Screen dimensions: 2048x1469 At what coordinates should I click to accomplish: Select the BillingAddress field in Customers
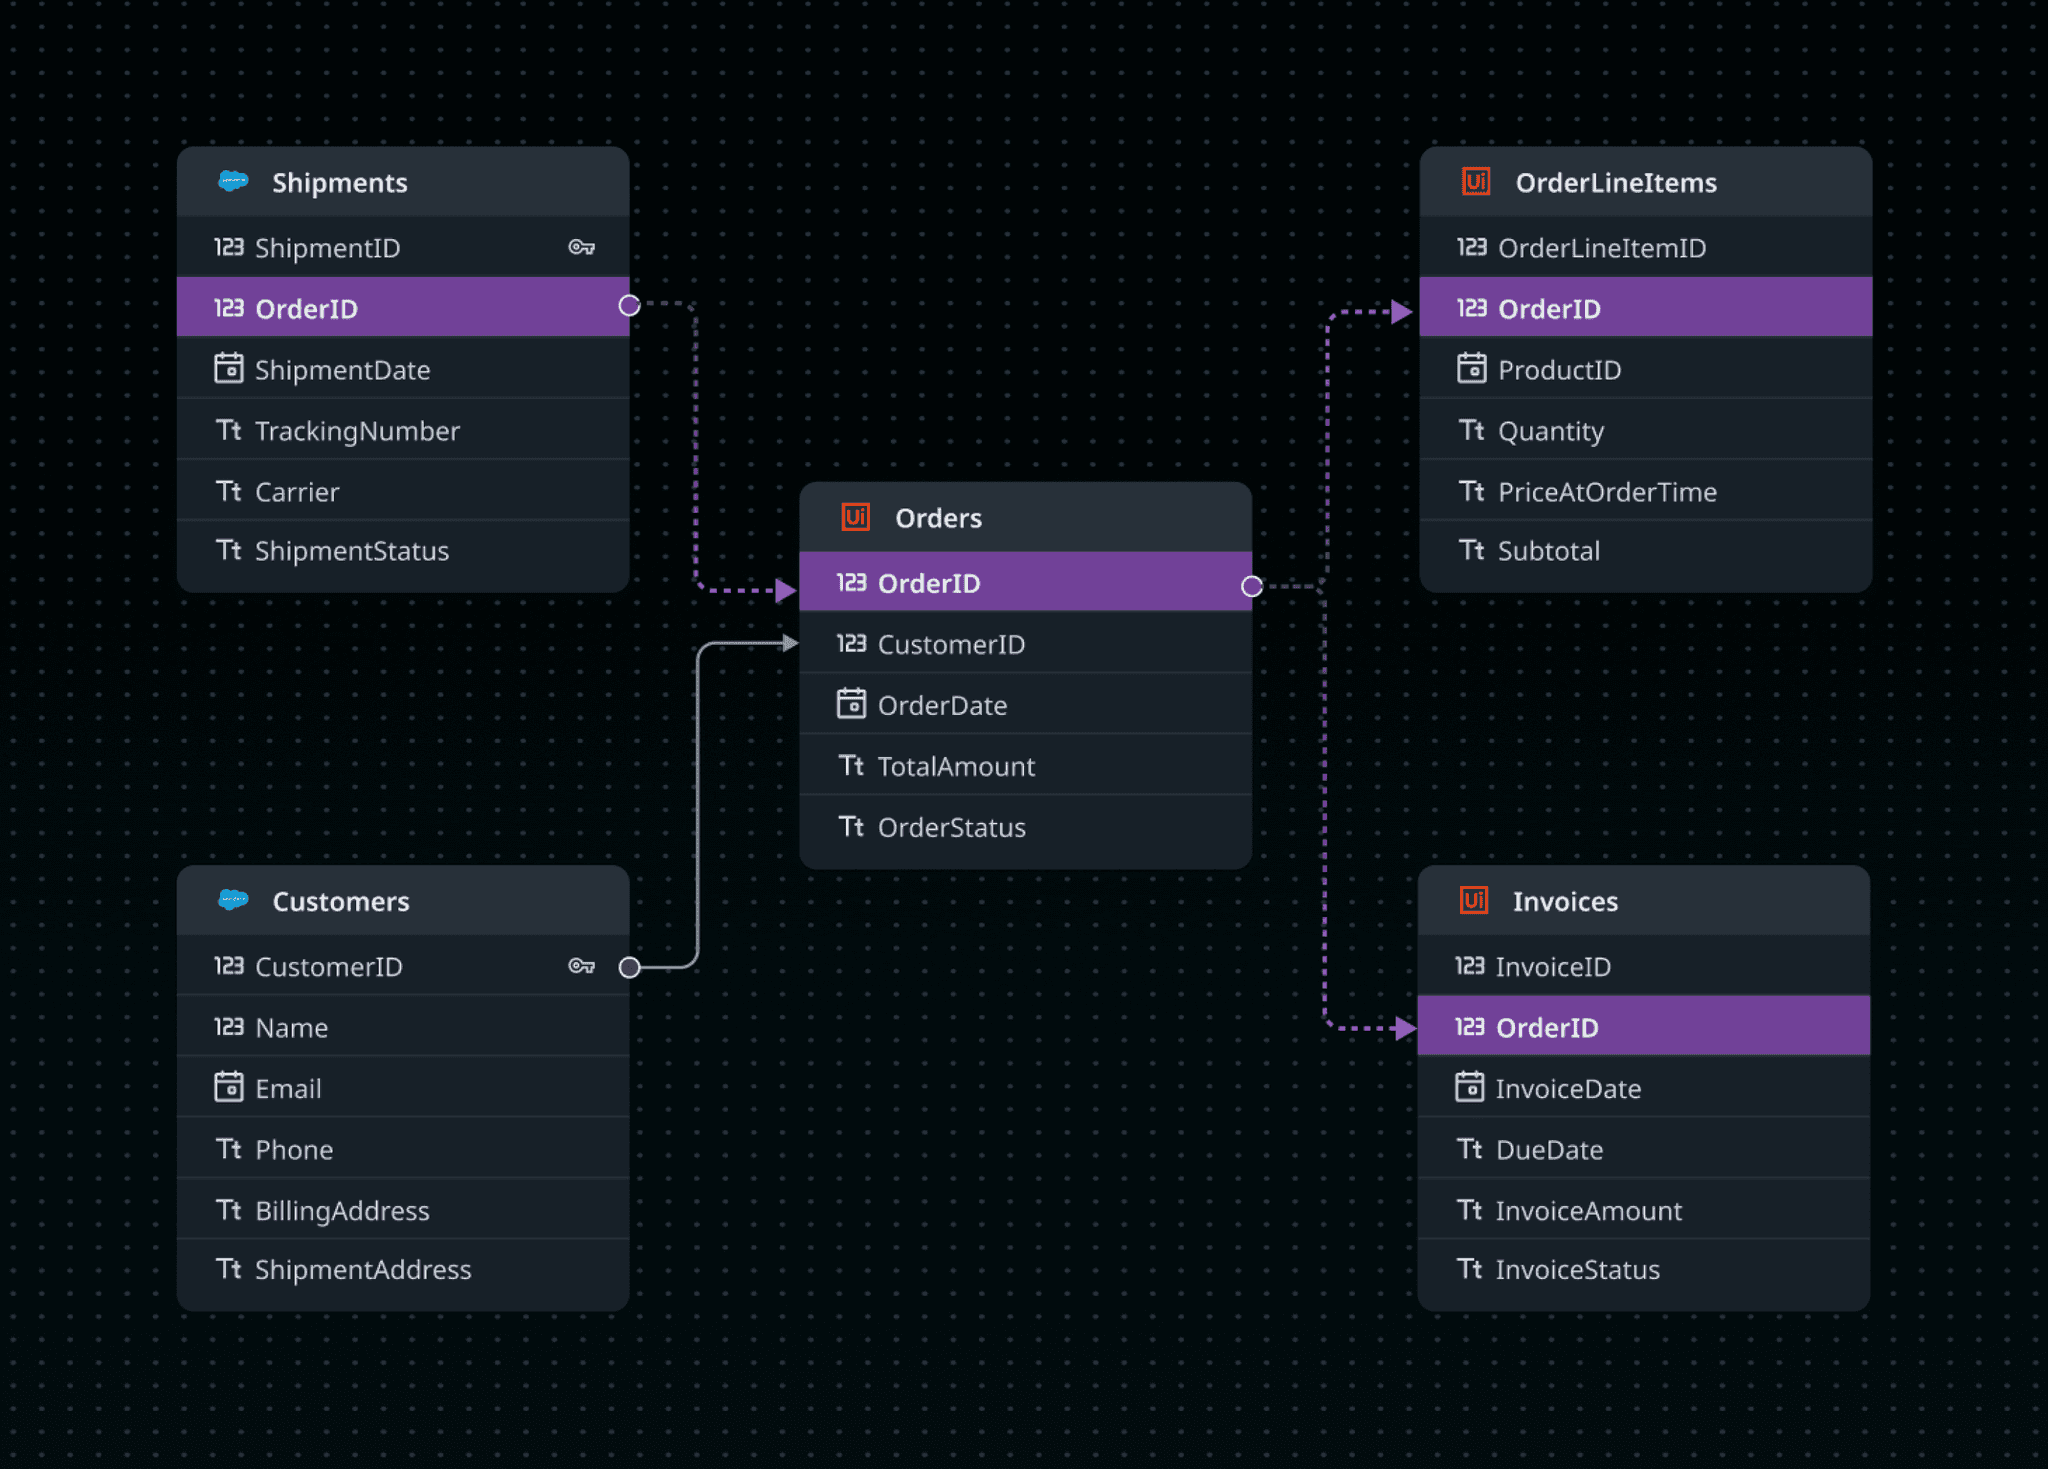tap(342, 1211)
